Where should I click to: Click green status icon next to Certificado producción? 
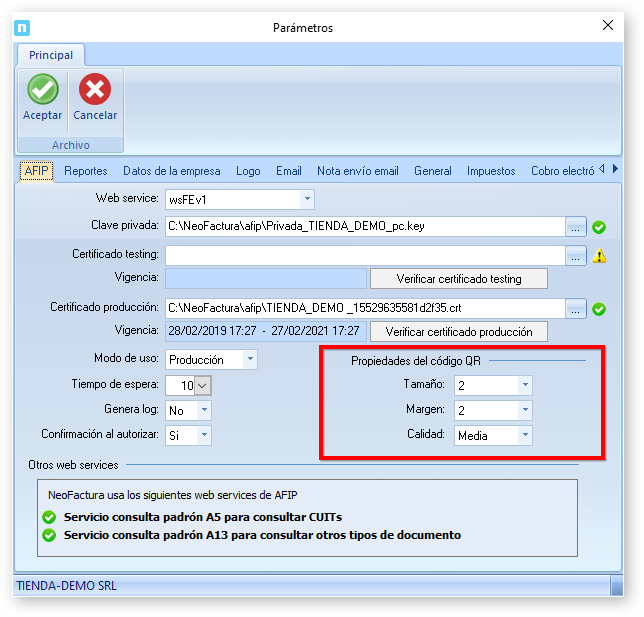tap(599, 309)
